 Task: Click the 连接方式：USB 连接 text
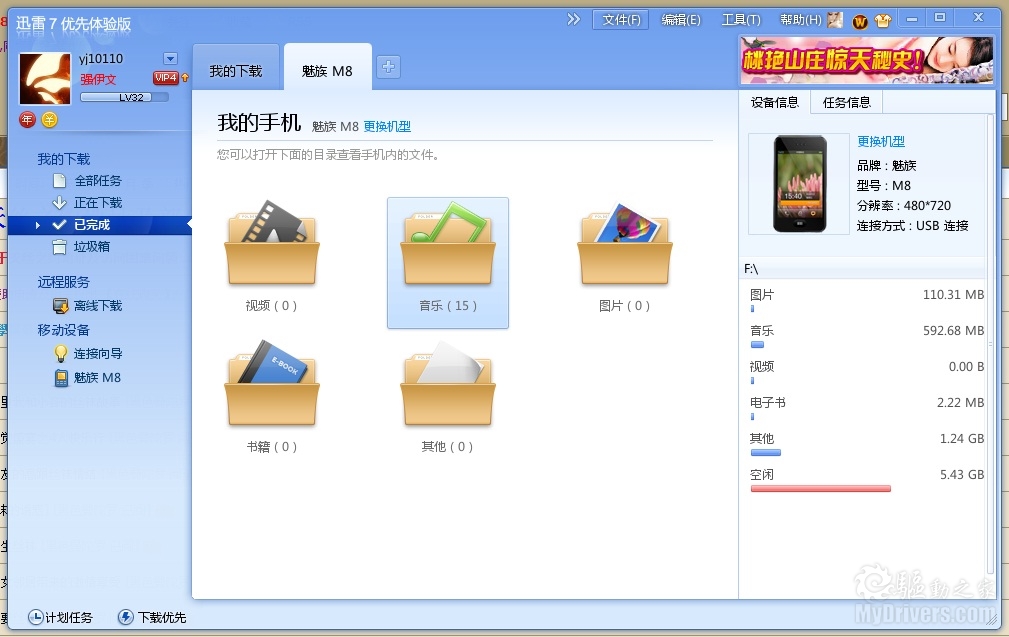coord(912,226)
